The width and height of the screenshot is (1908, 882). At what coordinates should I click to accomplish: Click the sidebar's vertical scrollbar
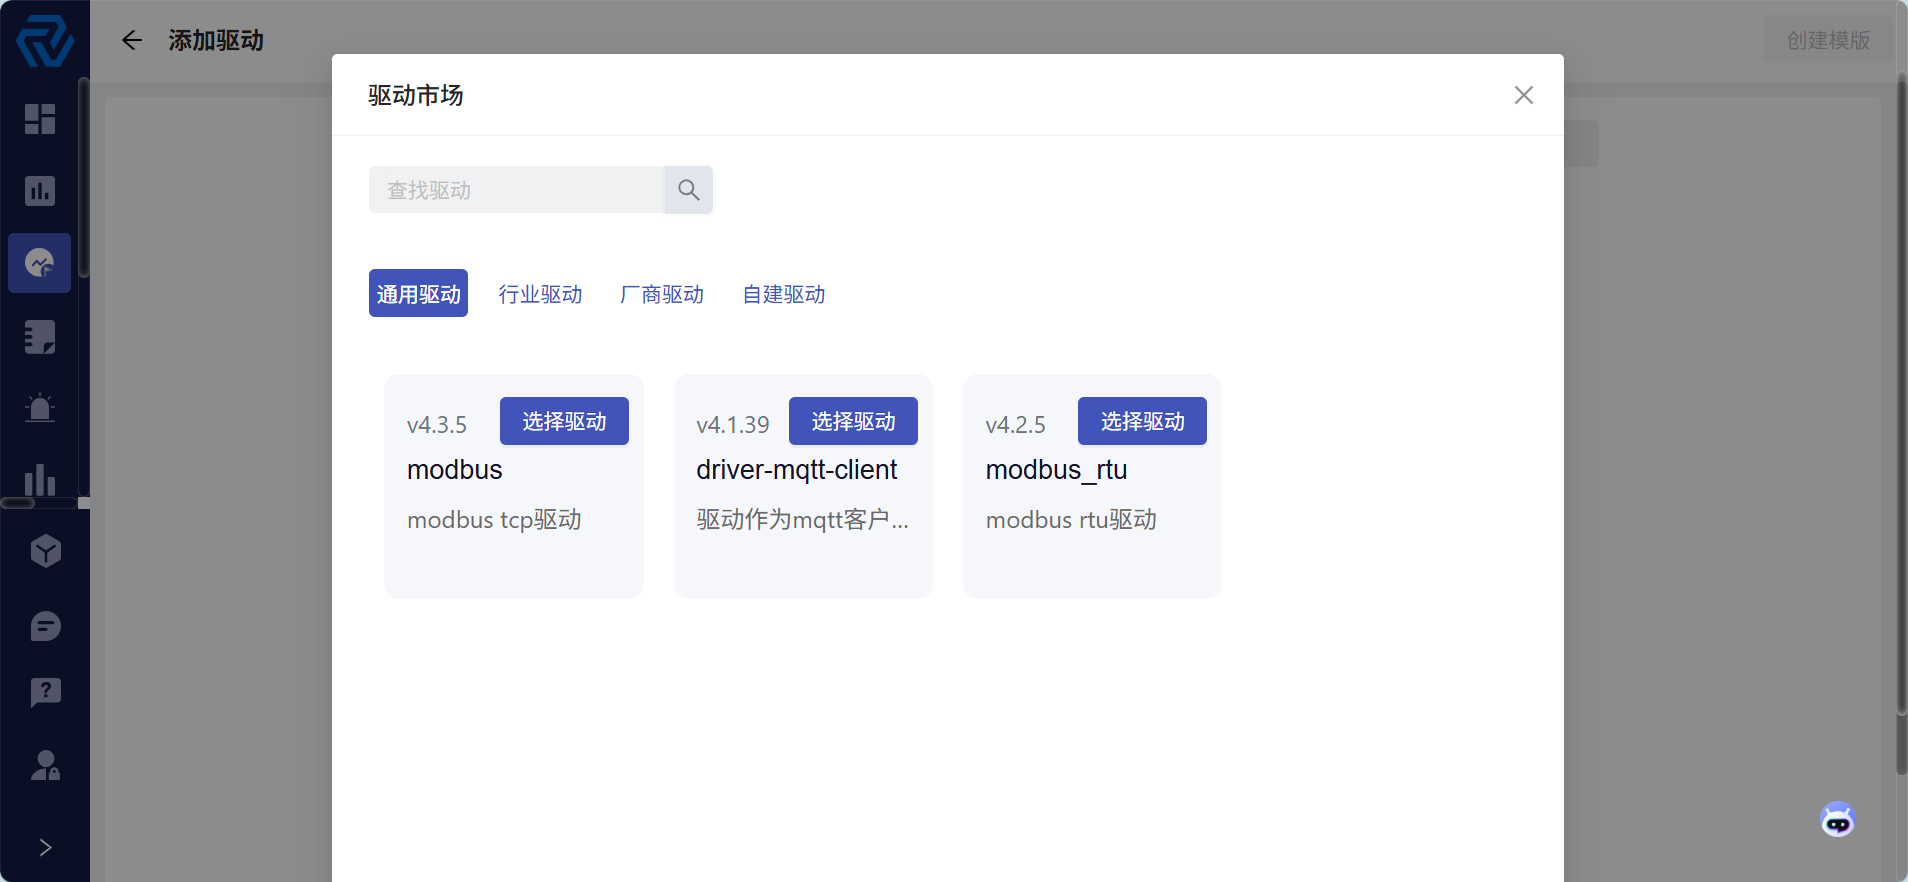[84, 178]
